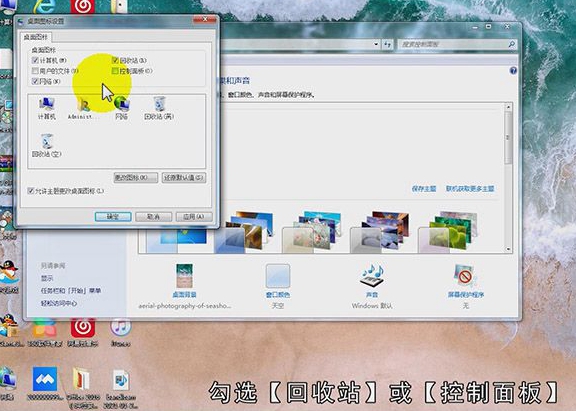Click the theme list scrollbar down arrow
Screen dimensions: 576x411
click(x=508, y=249)
